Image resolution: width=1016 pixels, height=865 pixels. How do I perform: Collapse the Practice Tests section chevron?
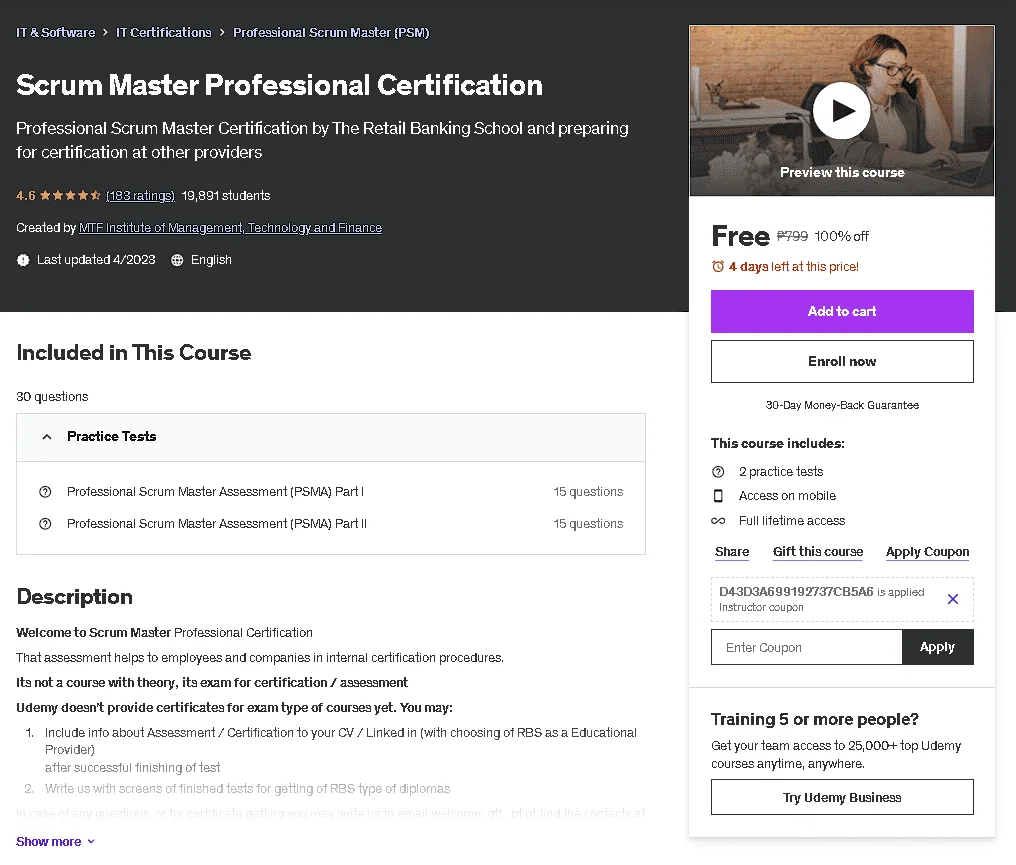(x=47, y=437)
